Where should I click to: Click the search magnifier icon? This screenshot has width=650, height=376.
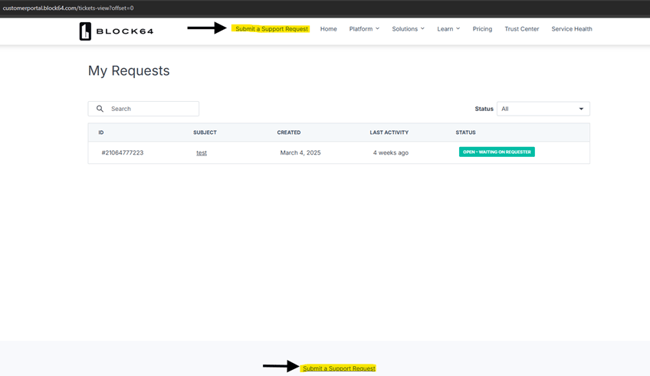pyautogui.click(x=100, y=109)
